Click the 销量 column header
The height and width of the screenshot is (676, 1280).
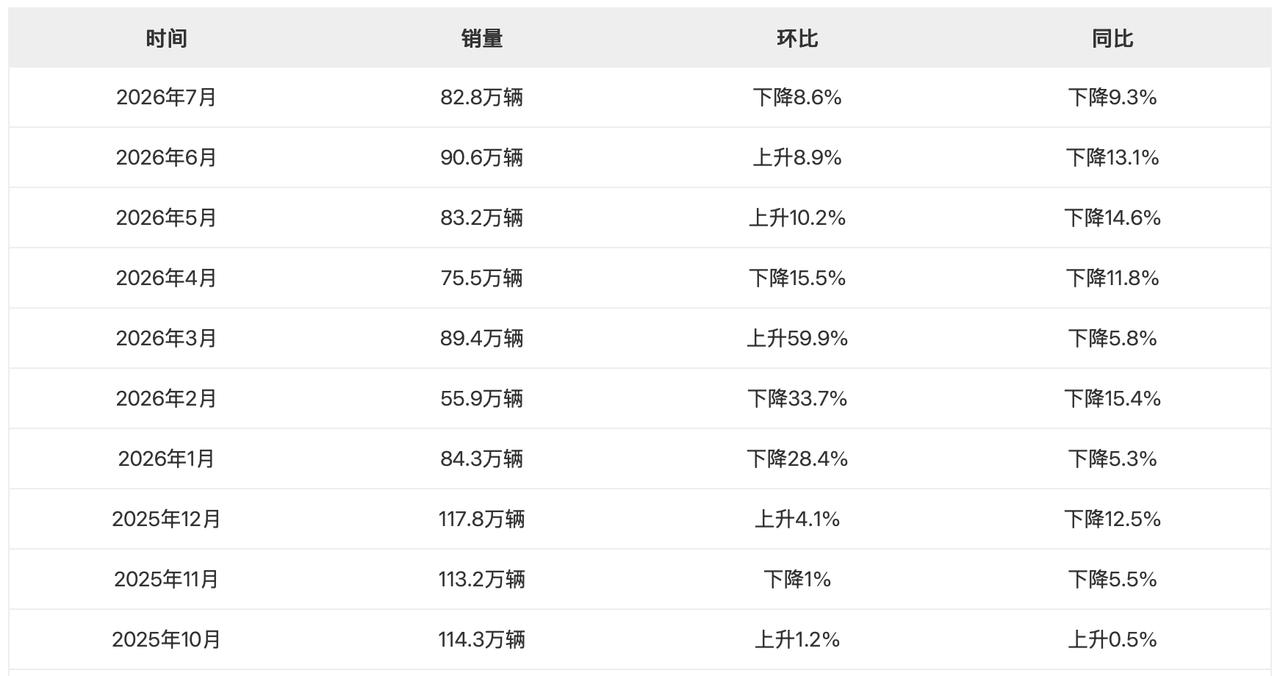pos(481,38)
